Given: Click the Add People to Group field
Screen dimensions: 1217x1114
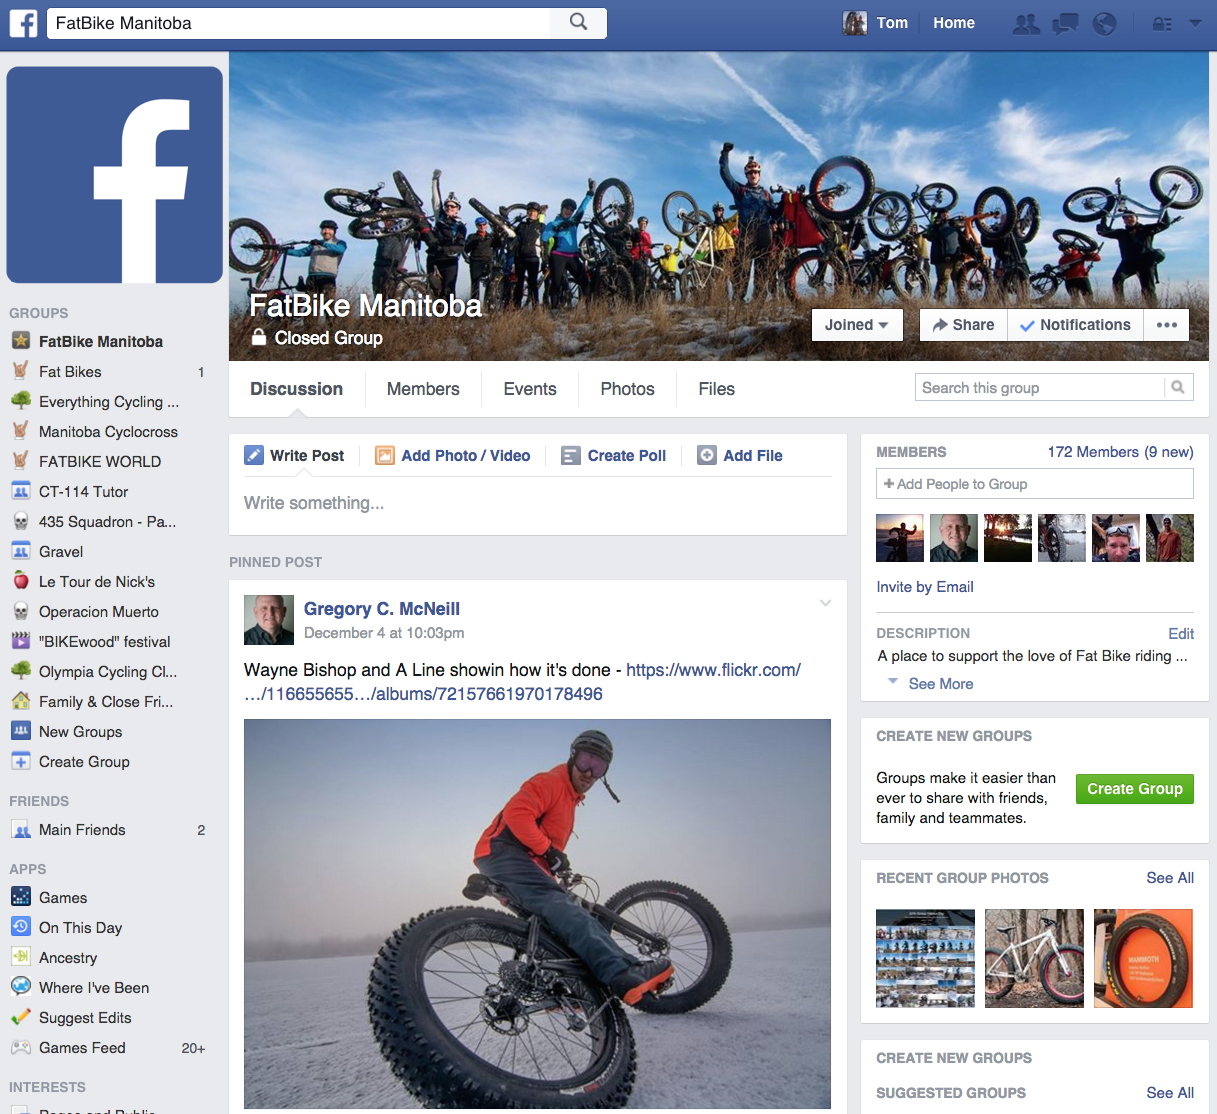Looking at the screenshot, I should pyautogui.click(x=1034, y=484).
